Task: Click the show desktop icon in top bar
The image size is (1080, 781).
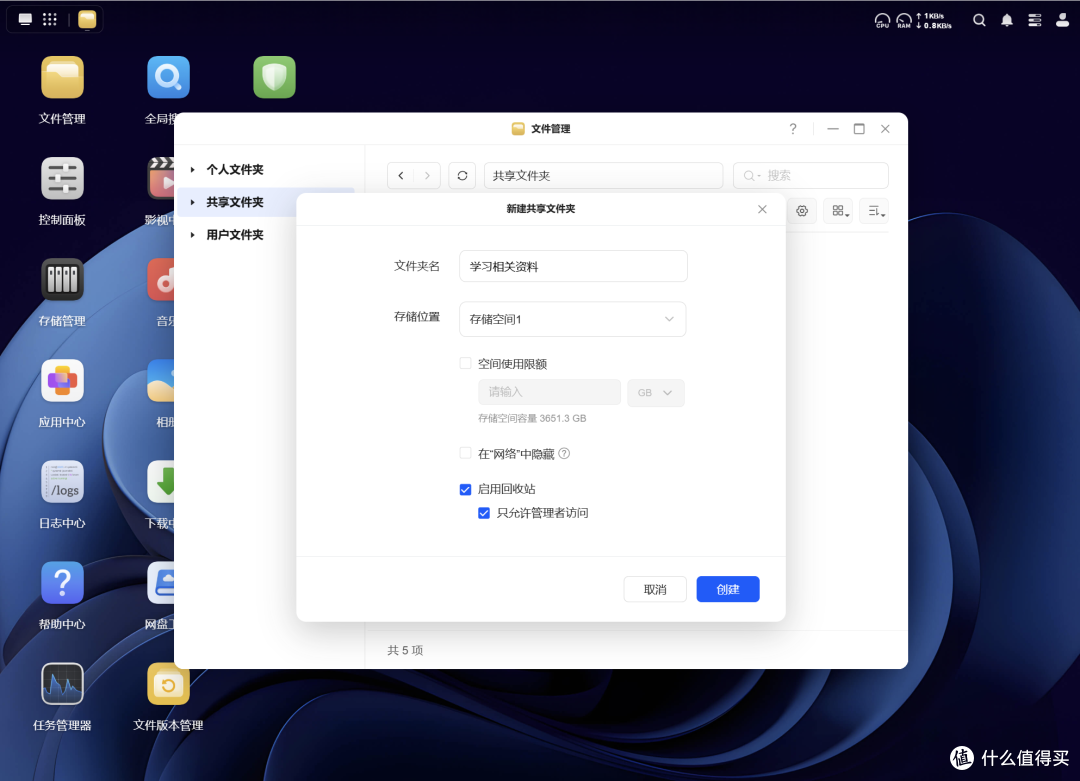Action: point(25,19)
